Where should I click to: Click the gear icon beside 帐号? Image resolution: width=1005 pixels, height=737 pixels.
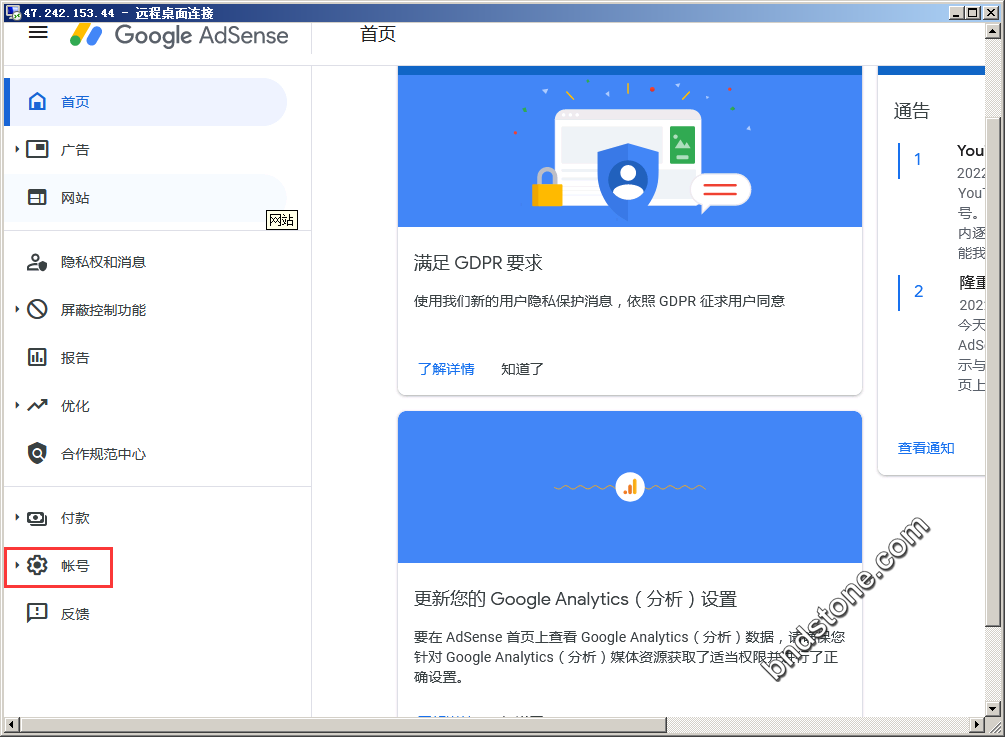click(x=37, y=565)
